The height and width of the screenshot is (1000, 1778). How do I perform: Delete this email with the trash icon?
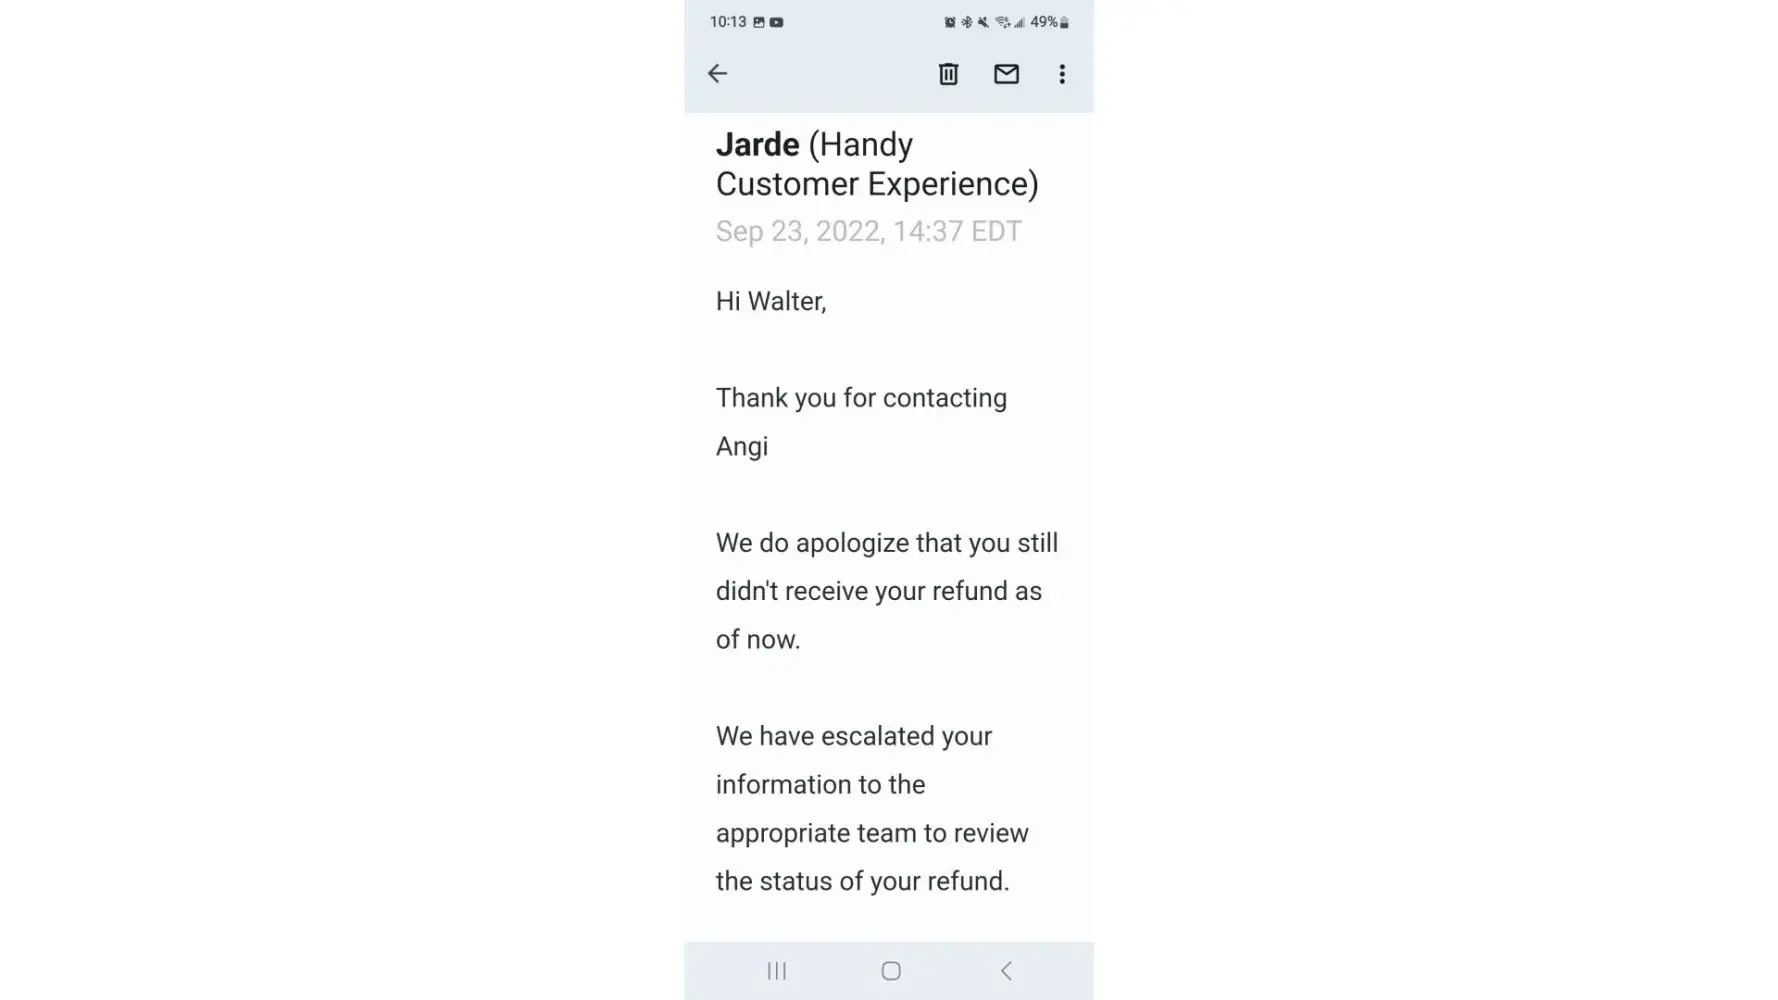(948, 73)
